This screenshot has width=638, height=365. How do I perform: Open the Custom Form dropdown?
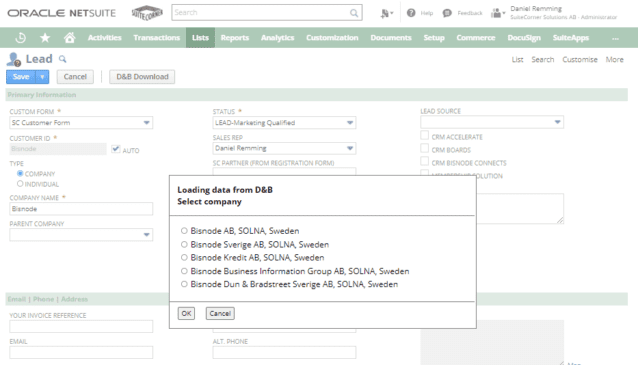pyautogui.click(x=146, y=122)
